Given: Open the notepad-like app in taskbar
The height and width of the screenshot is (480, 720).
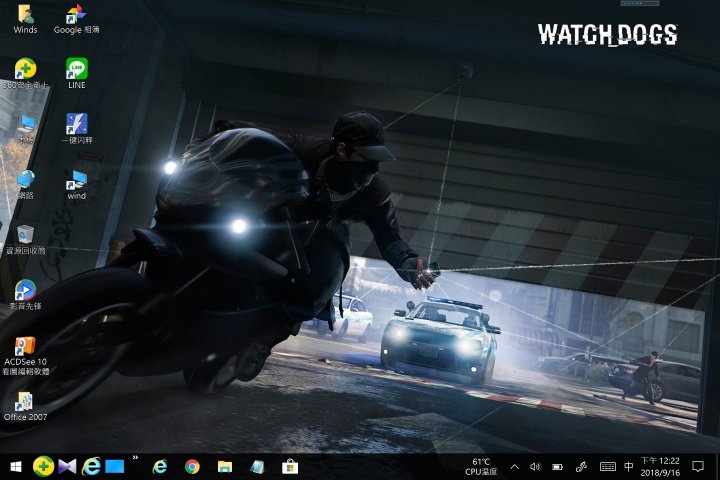Looking at the screenshot, I should click(x=257, y=467).
